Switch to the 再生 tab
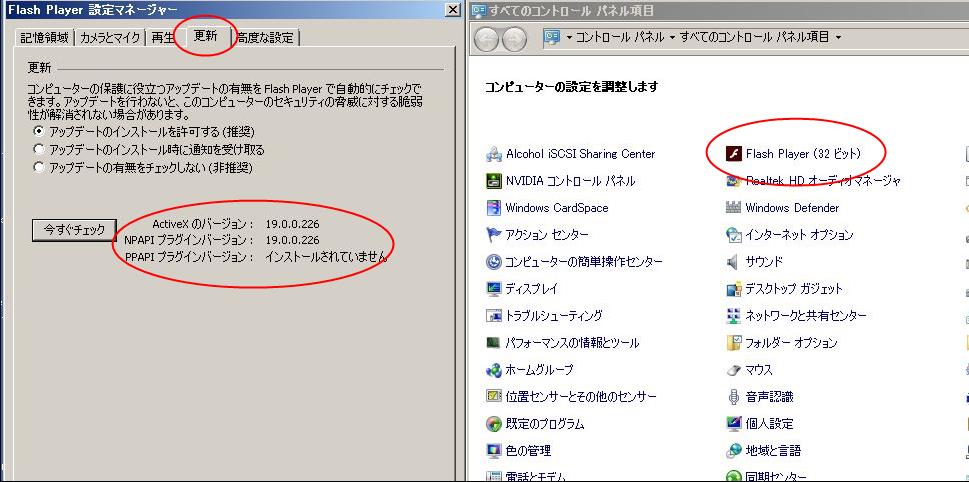Image resolution: width=969 pixels, height=482 pixels. [x=163, y=37]
